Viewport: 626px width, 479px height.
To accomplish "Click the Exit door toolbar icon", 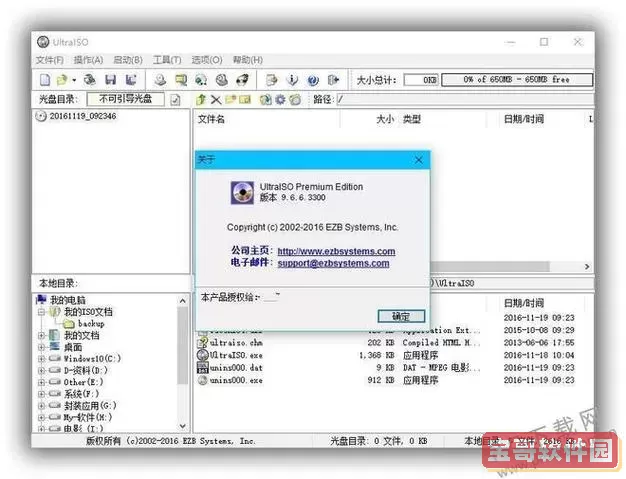I will pyautogui.click(x=333, y=80).
